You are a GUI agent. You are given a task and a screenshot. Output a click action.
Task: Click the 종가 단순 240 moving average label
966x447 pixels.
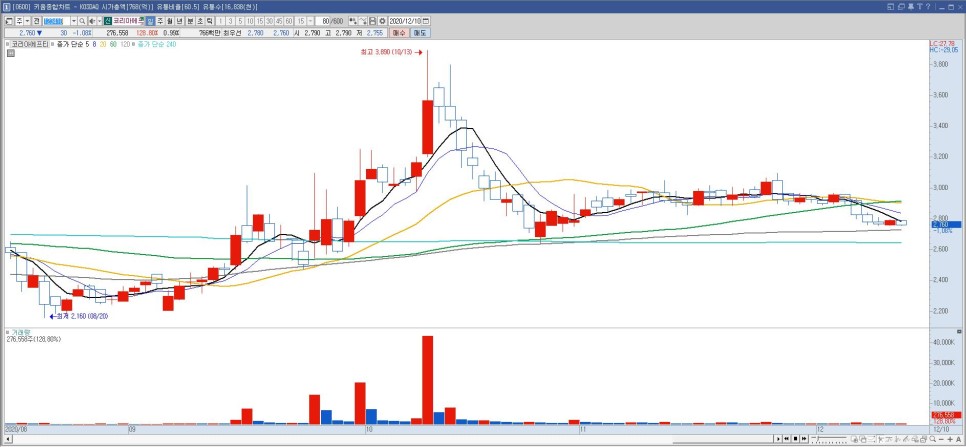pyautogui.click(x=158, y=44)
